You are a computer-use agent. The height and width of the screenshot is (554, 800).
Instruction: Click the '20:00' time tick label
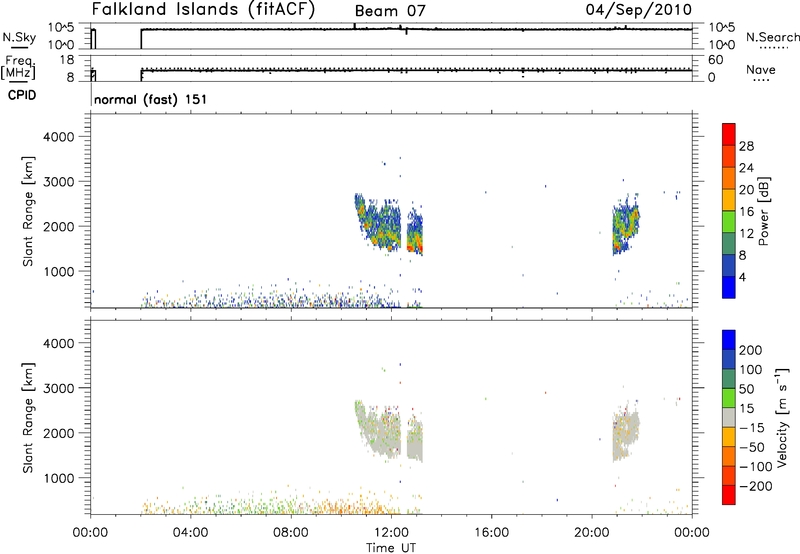pyautogui.click(x=592, y=533)
